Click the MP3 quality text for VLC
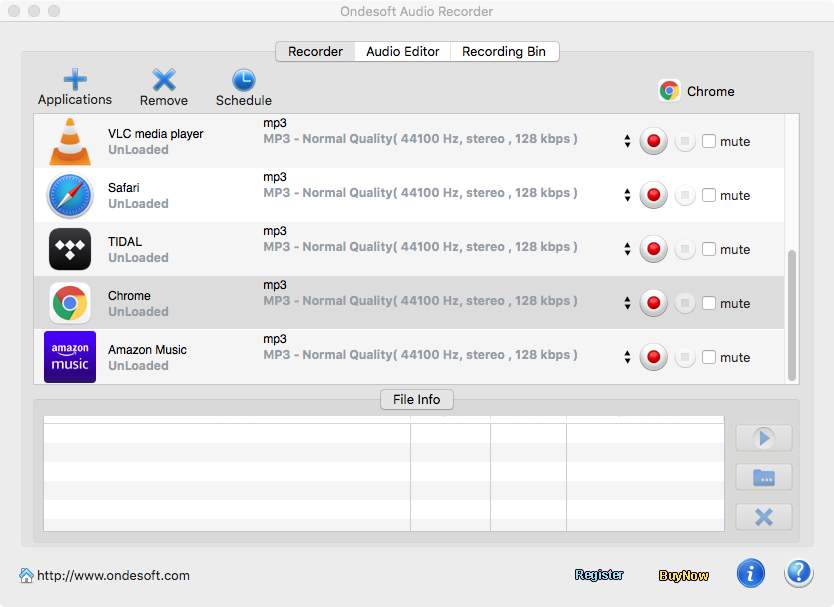The width and height of the screenshot is (834, 607). click(x=420, y=139)
